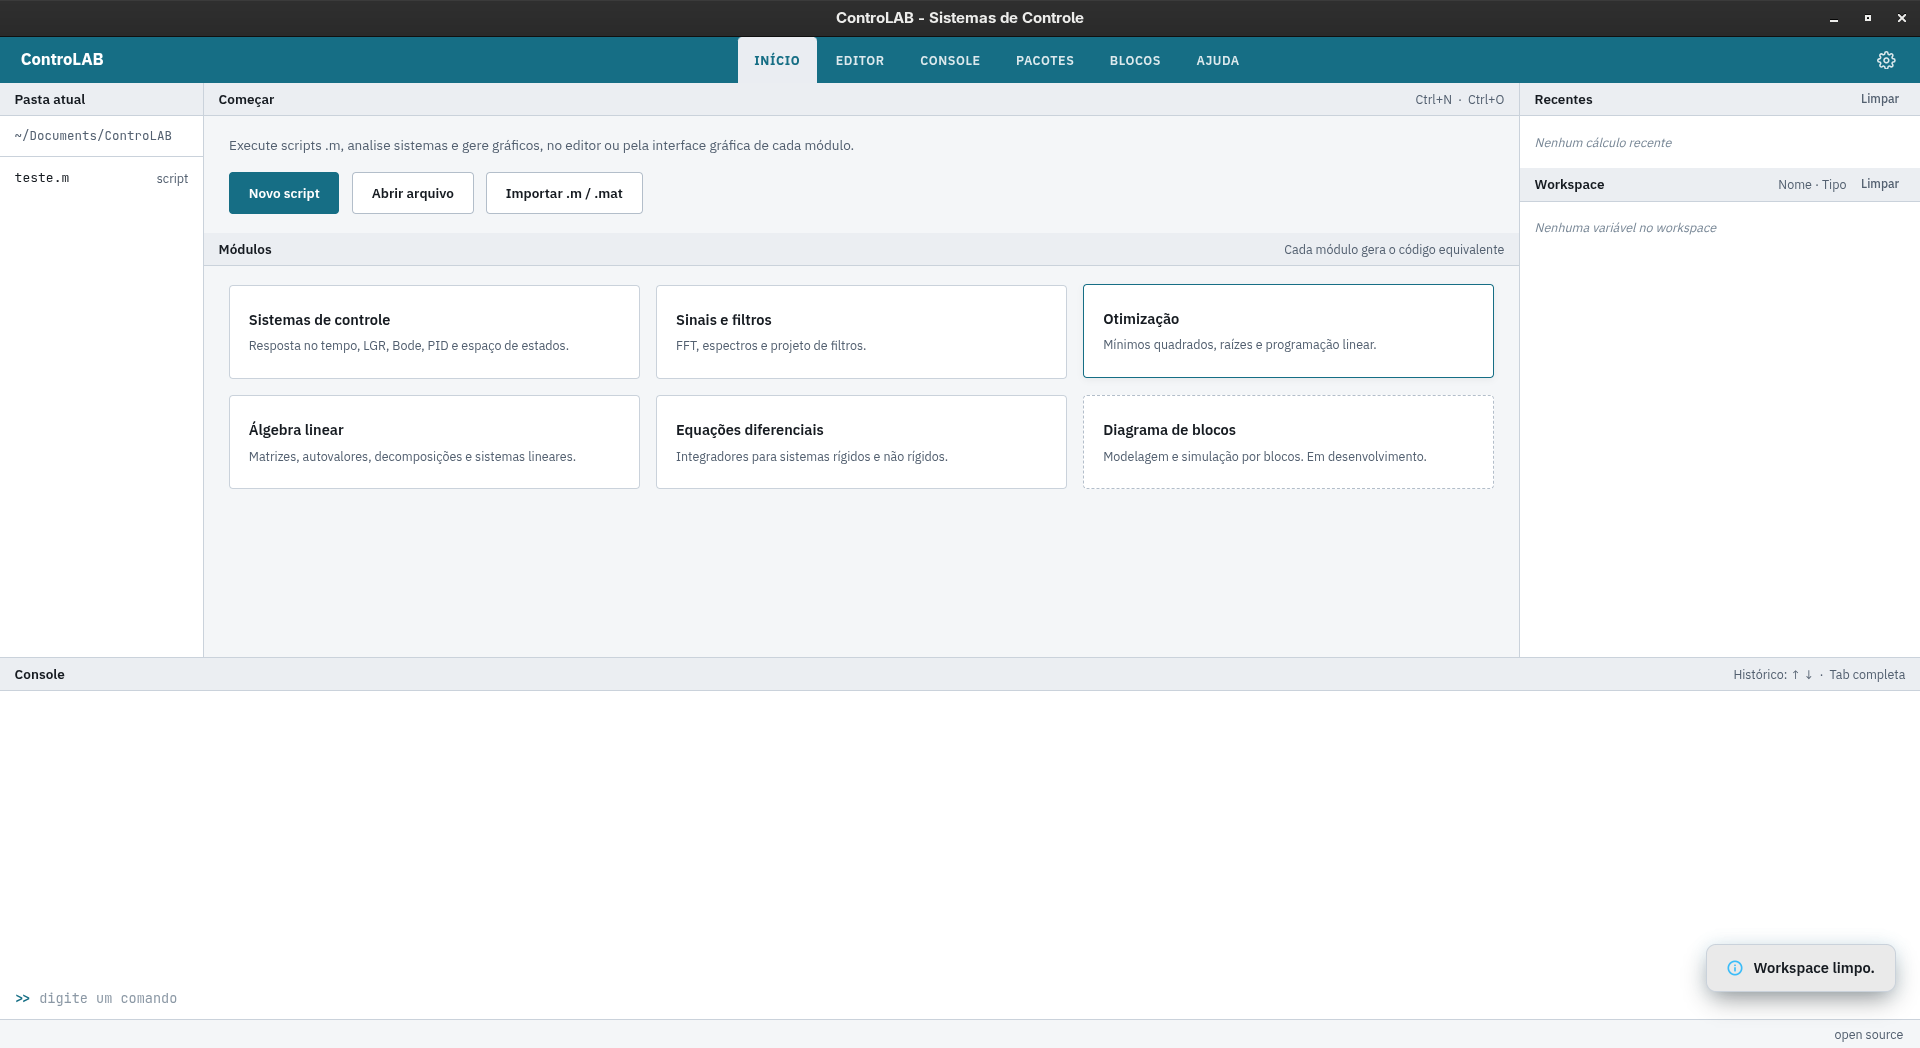Open the BLOCOS tab
The image size is (1920, 1048).
click(x=1135, y=60)
